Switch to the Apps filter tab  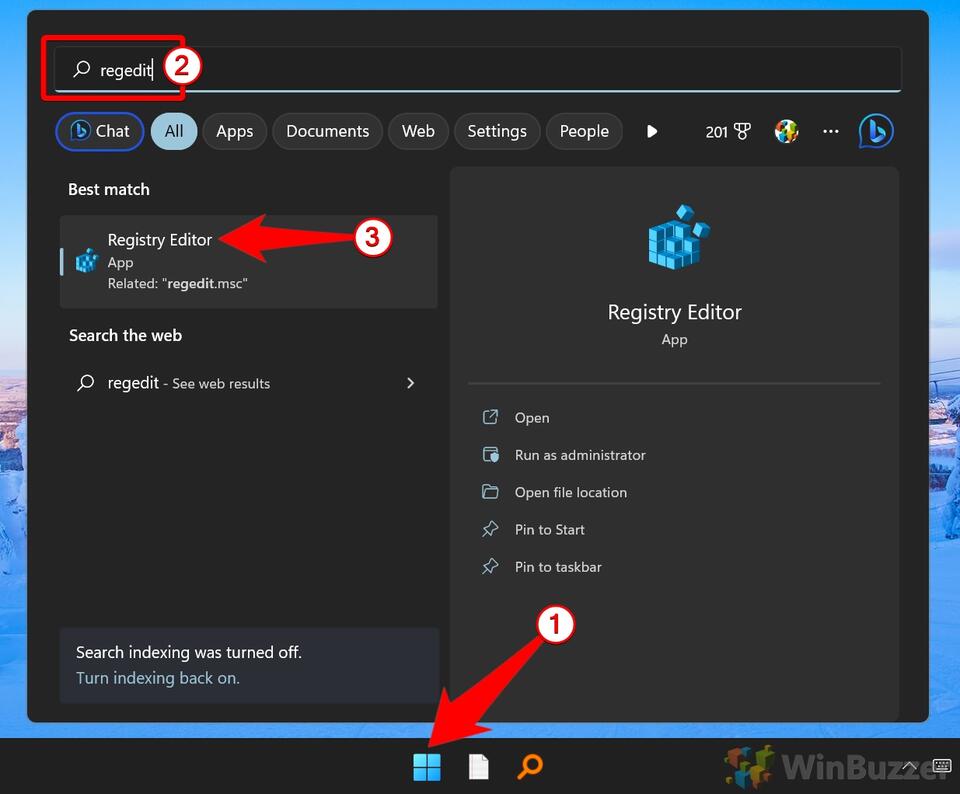pos(234,131)
